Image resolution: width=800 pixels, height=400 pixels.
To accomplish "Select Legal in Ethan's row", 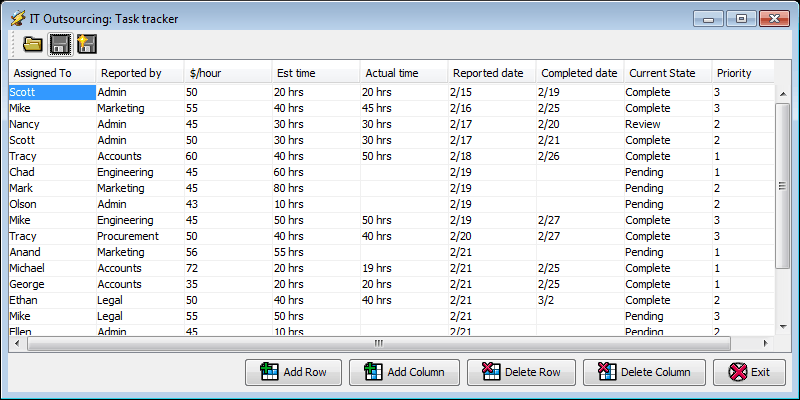I will tap(140, 300).
